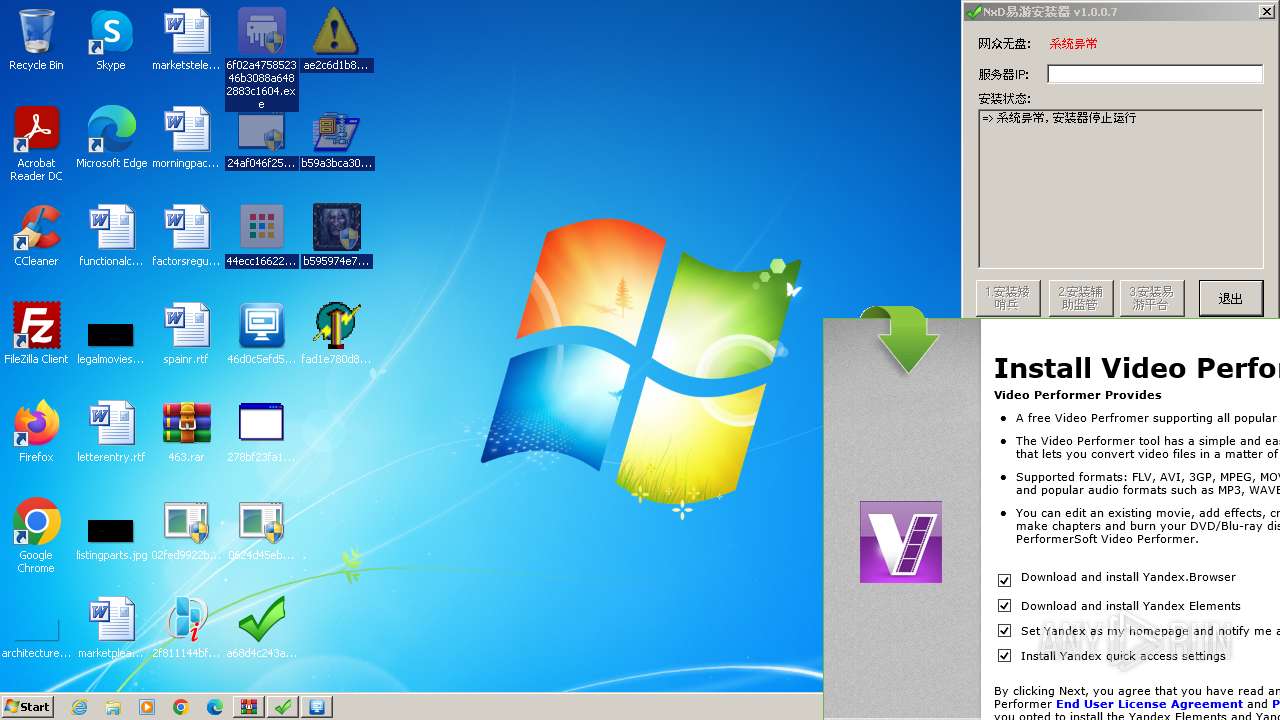Open the Firefox desktop shortcut
Screen dimensions: 1280x720
[x=36, y=432]
